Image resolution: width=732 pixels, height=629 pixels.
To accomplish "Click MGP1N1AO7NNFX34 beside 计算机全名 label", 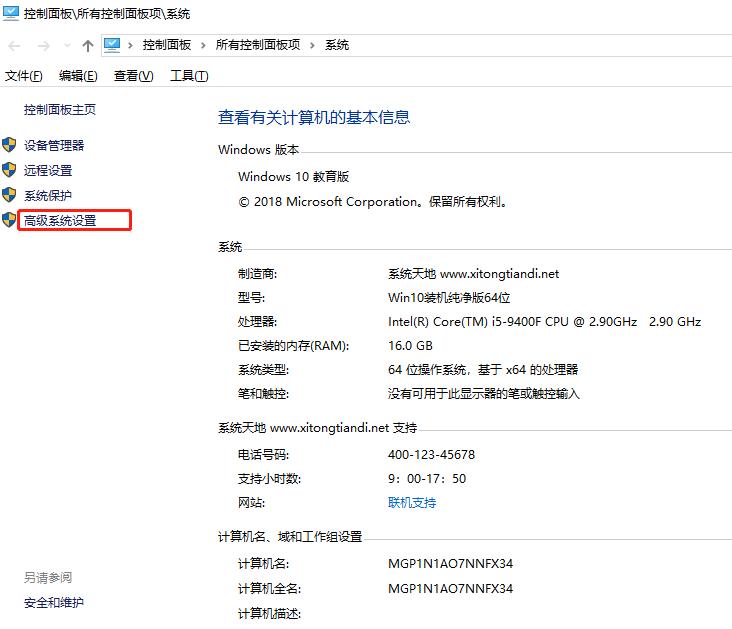I will 450,588.
